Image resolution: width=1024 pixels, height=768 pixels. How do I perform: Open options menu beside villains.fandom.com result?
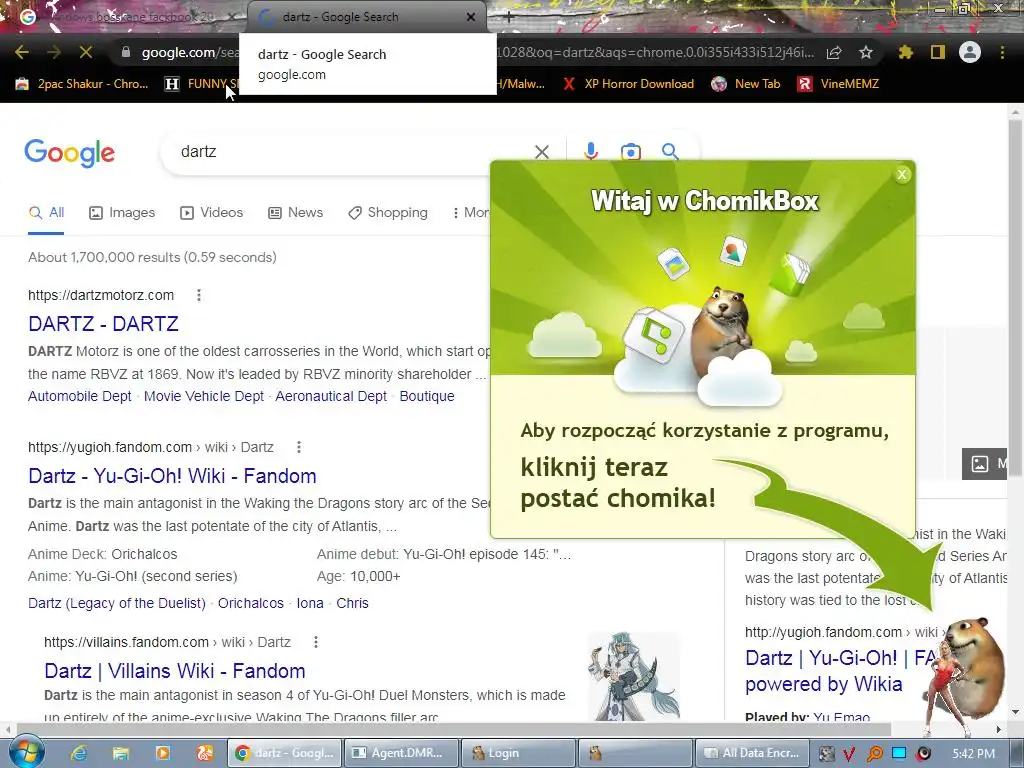point(315,643)
